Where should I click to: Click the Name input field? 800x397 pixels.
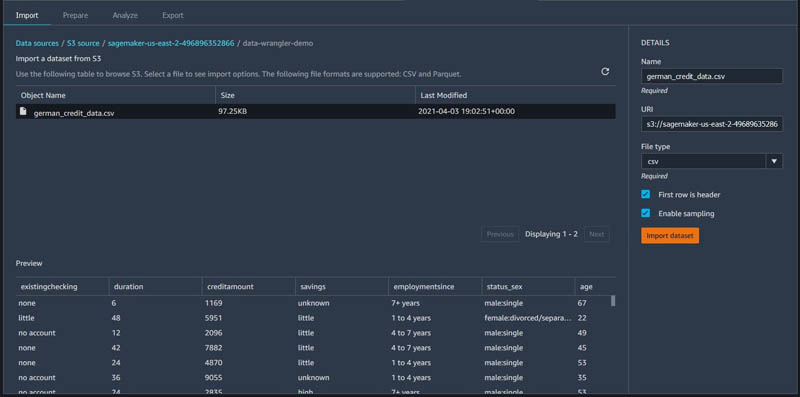coord(712,76)
